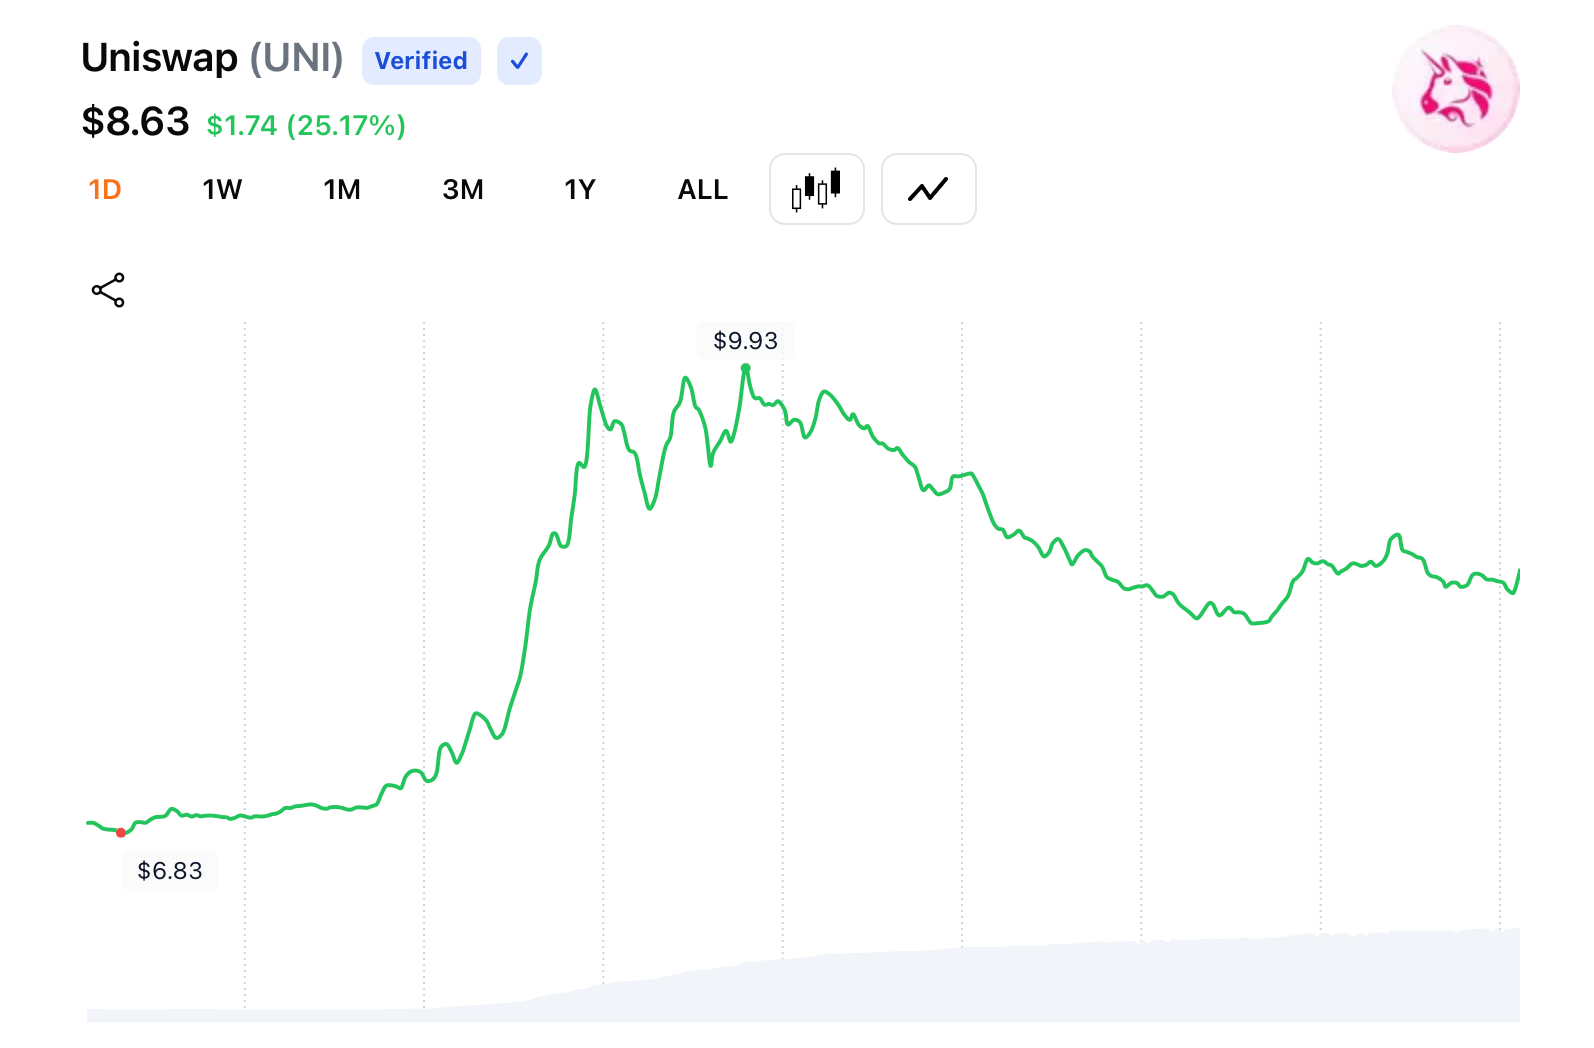Click the Uniswap unicorn logo
The width and height of the screenshot is (1594, 1048).
tap(1455, 90)
